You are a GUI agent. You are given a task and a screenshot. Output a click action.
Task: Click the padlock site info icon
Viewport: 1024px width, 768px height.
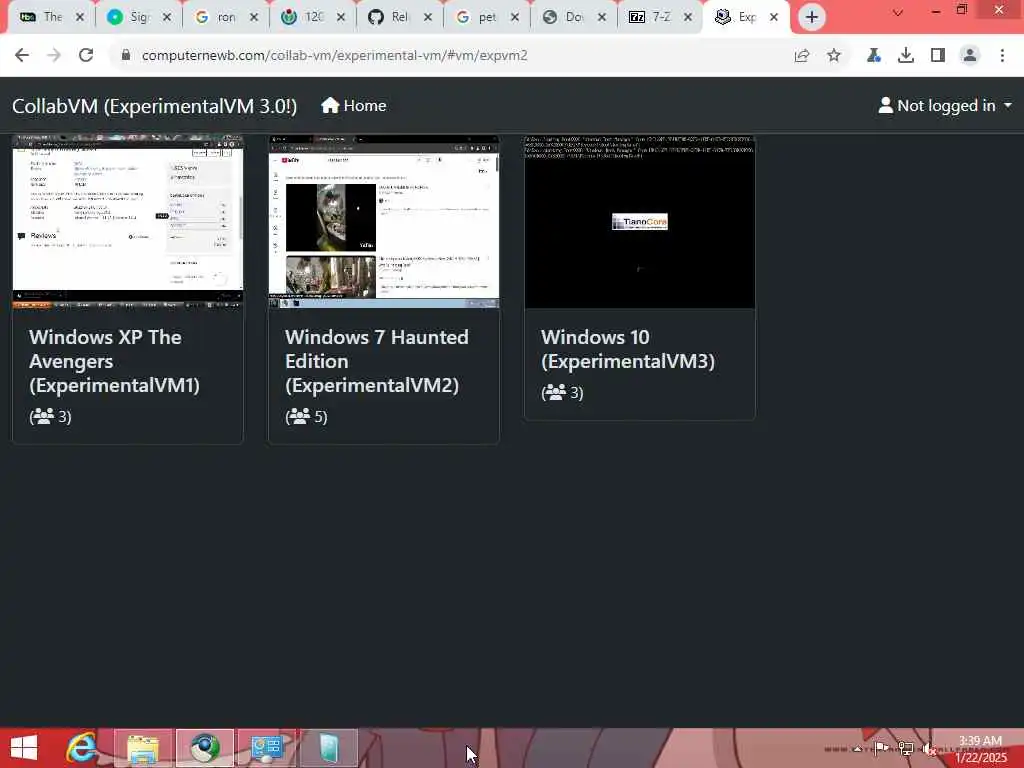tap(126, 56)
